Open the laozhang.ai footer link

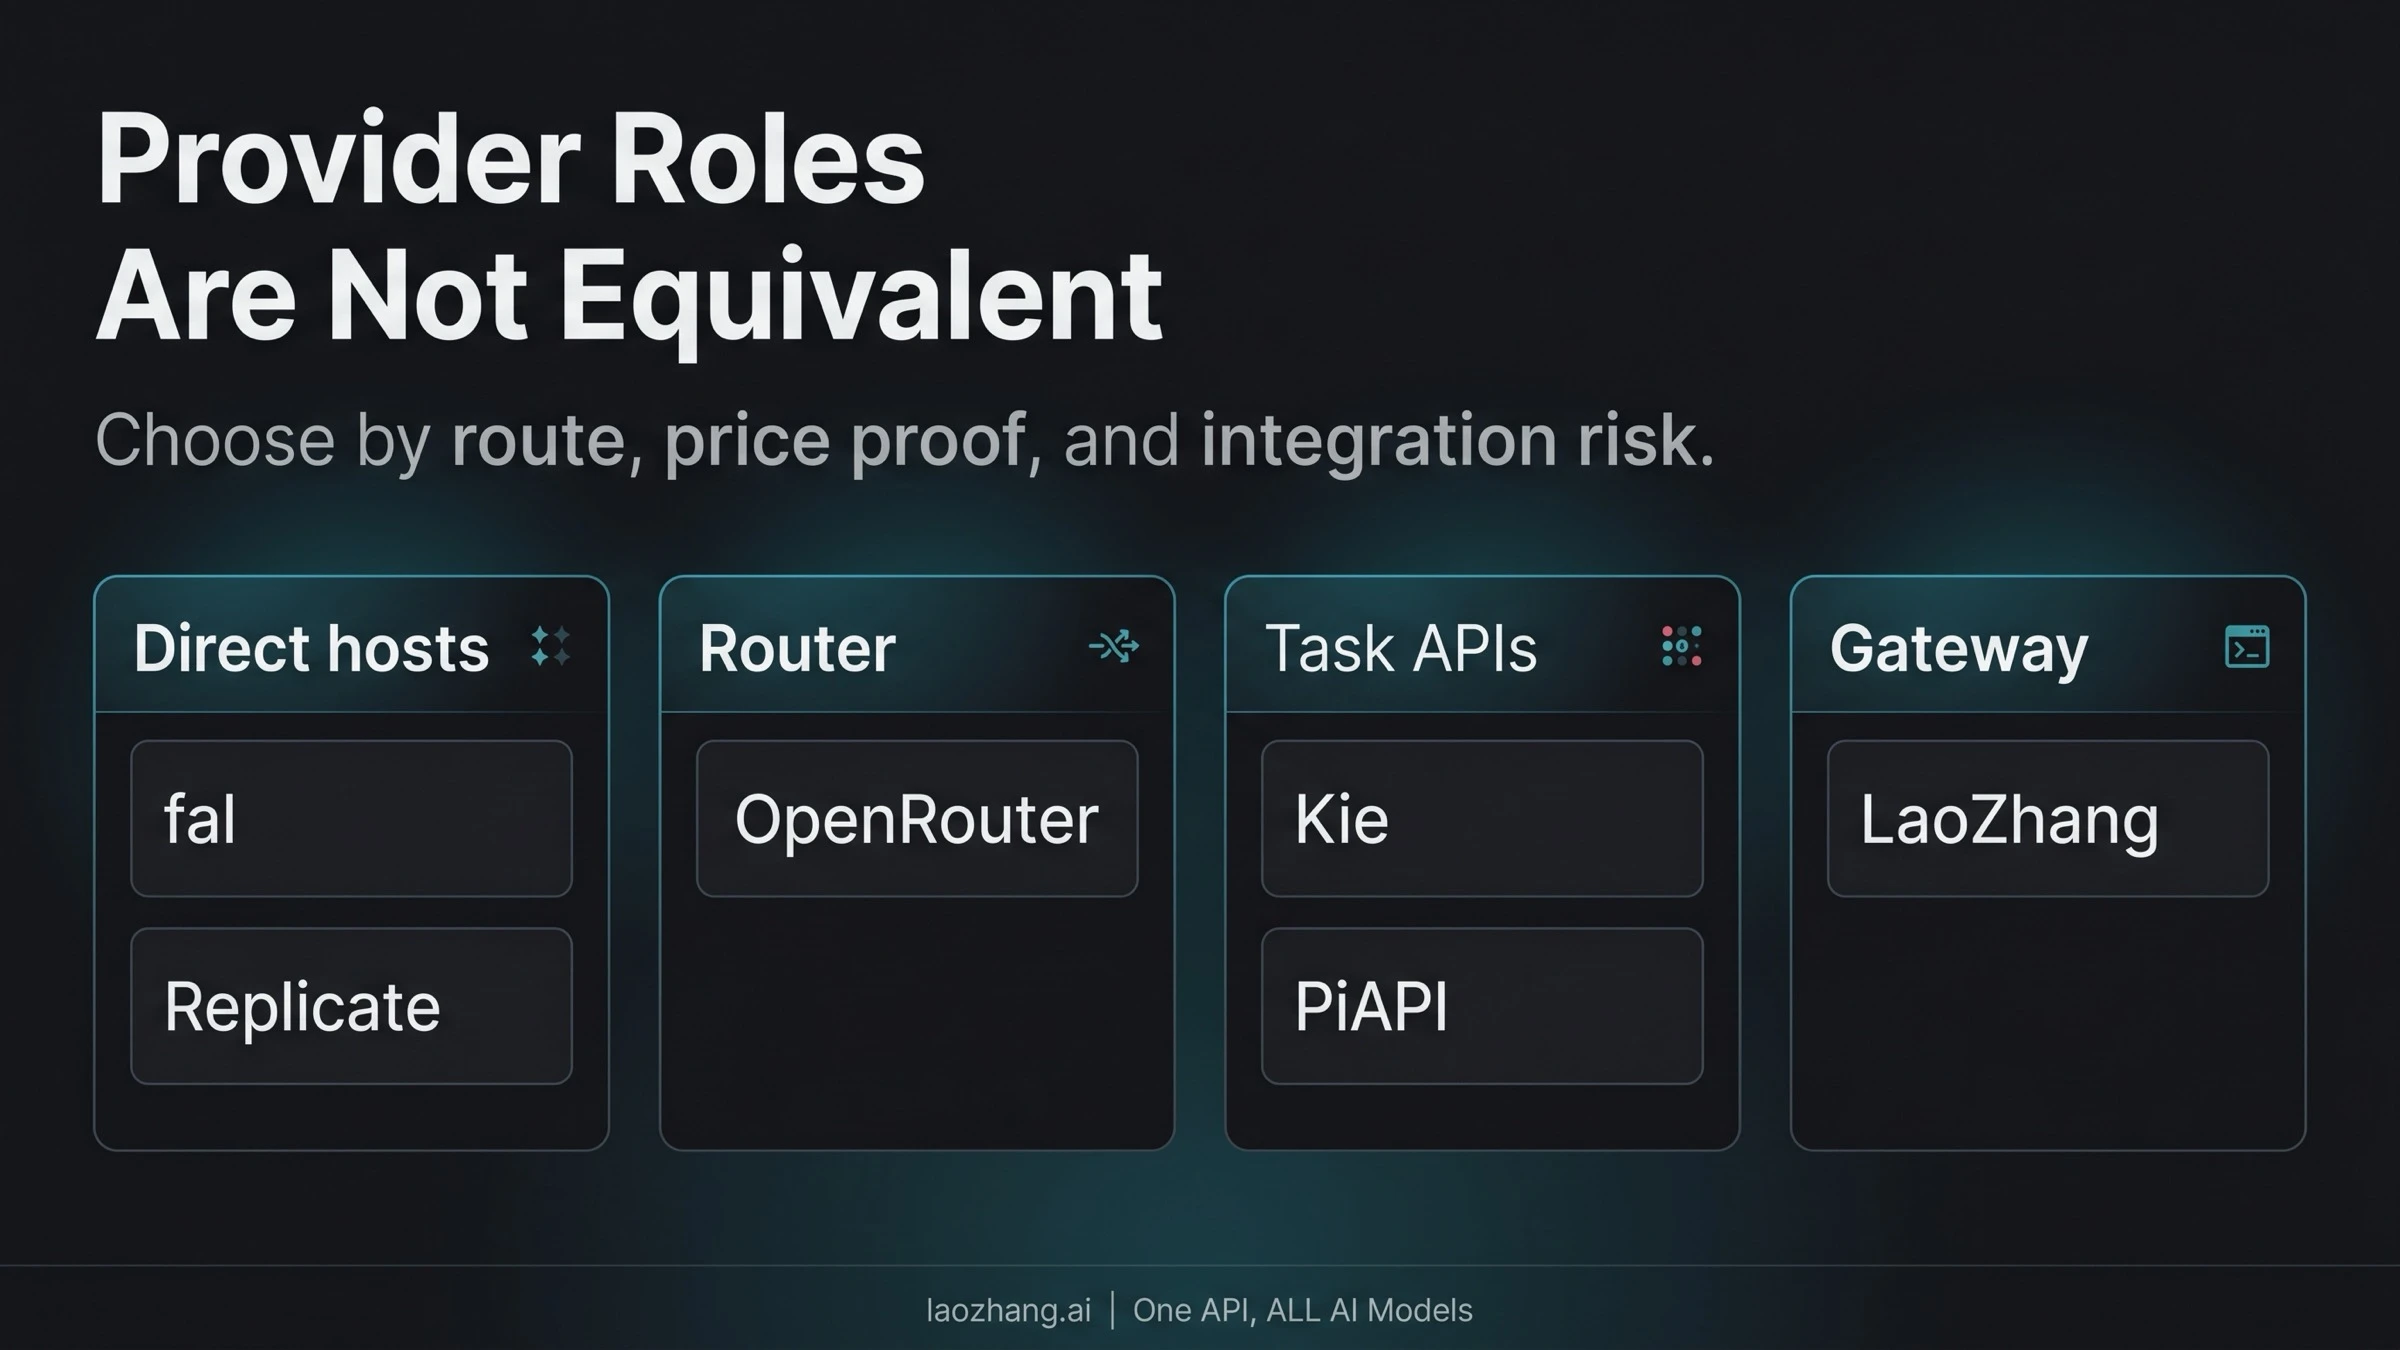click(x=1008, y=1310)
